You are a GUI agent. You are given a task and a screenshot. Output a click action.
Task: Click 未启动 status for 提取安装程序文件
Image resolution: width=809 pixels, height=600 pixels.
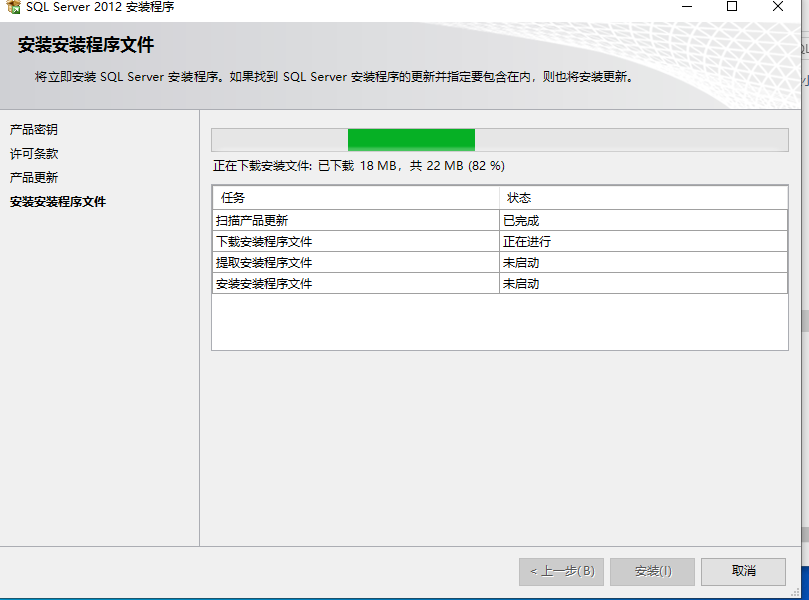643,263
